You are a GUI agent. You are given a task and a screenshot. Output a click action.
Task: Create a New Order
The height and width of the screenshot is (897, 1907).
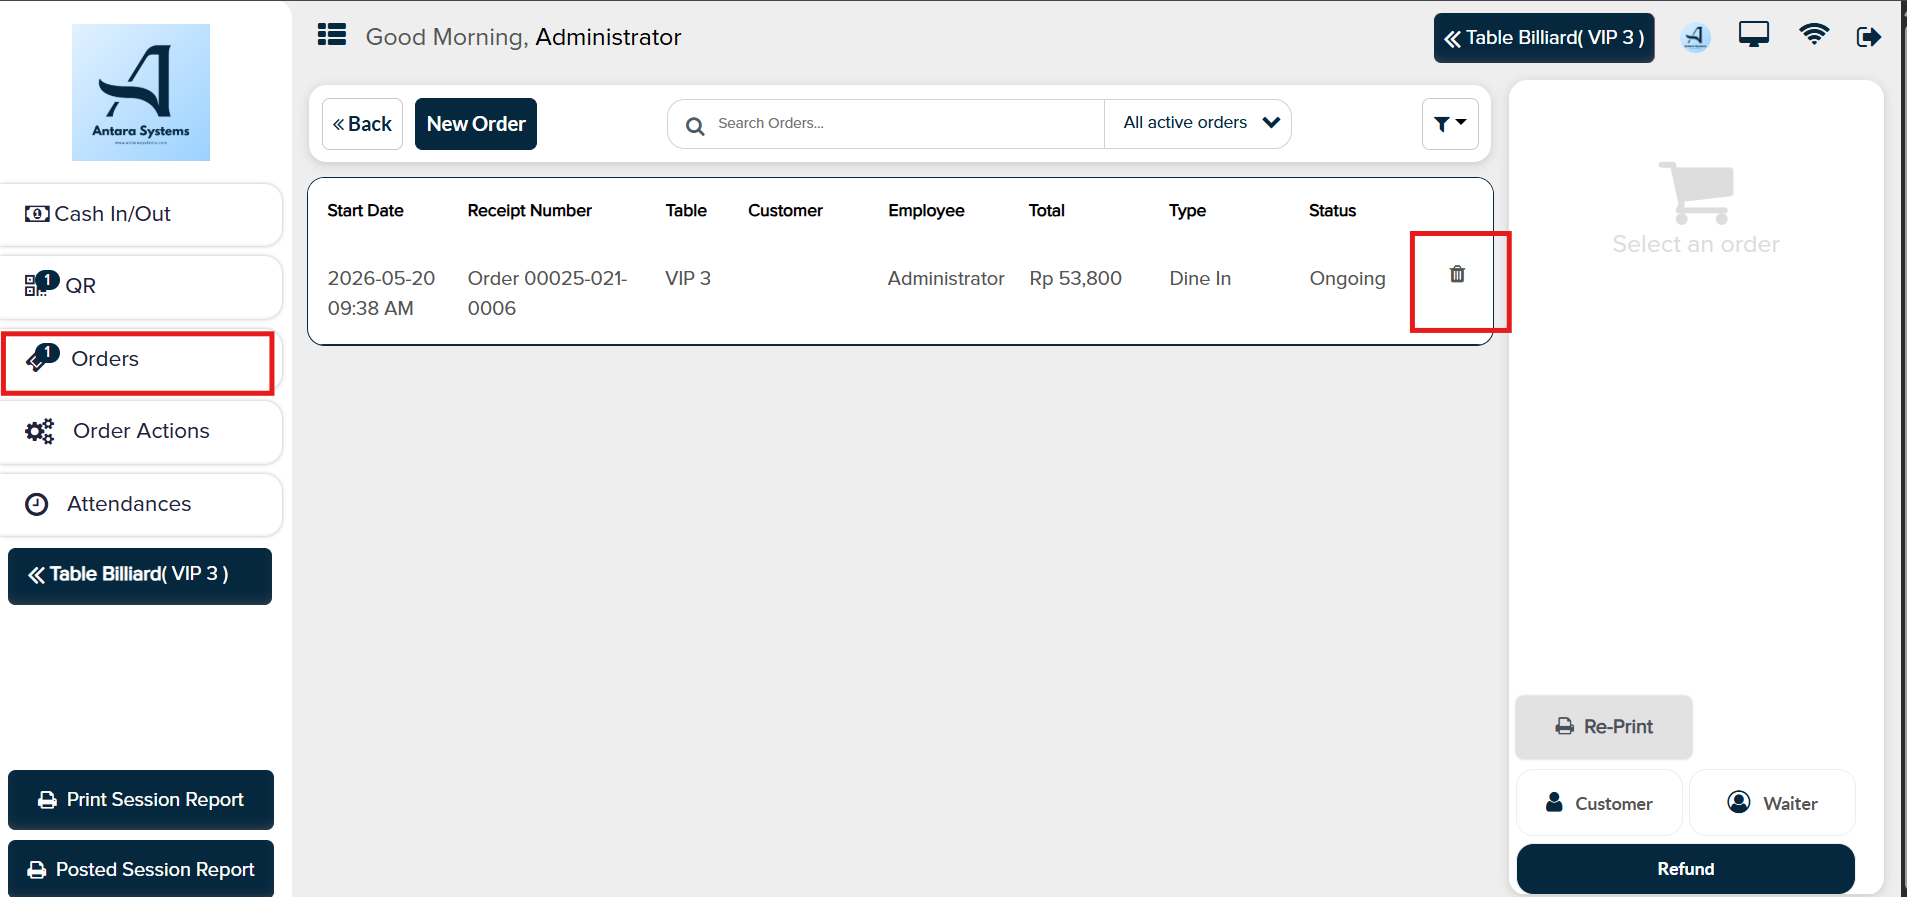pos(476,124)
